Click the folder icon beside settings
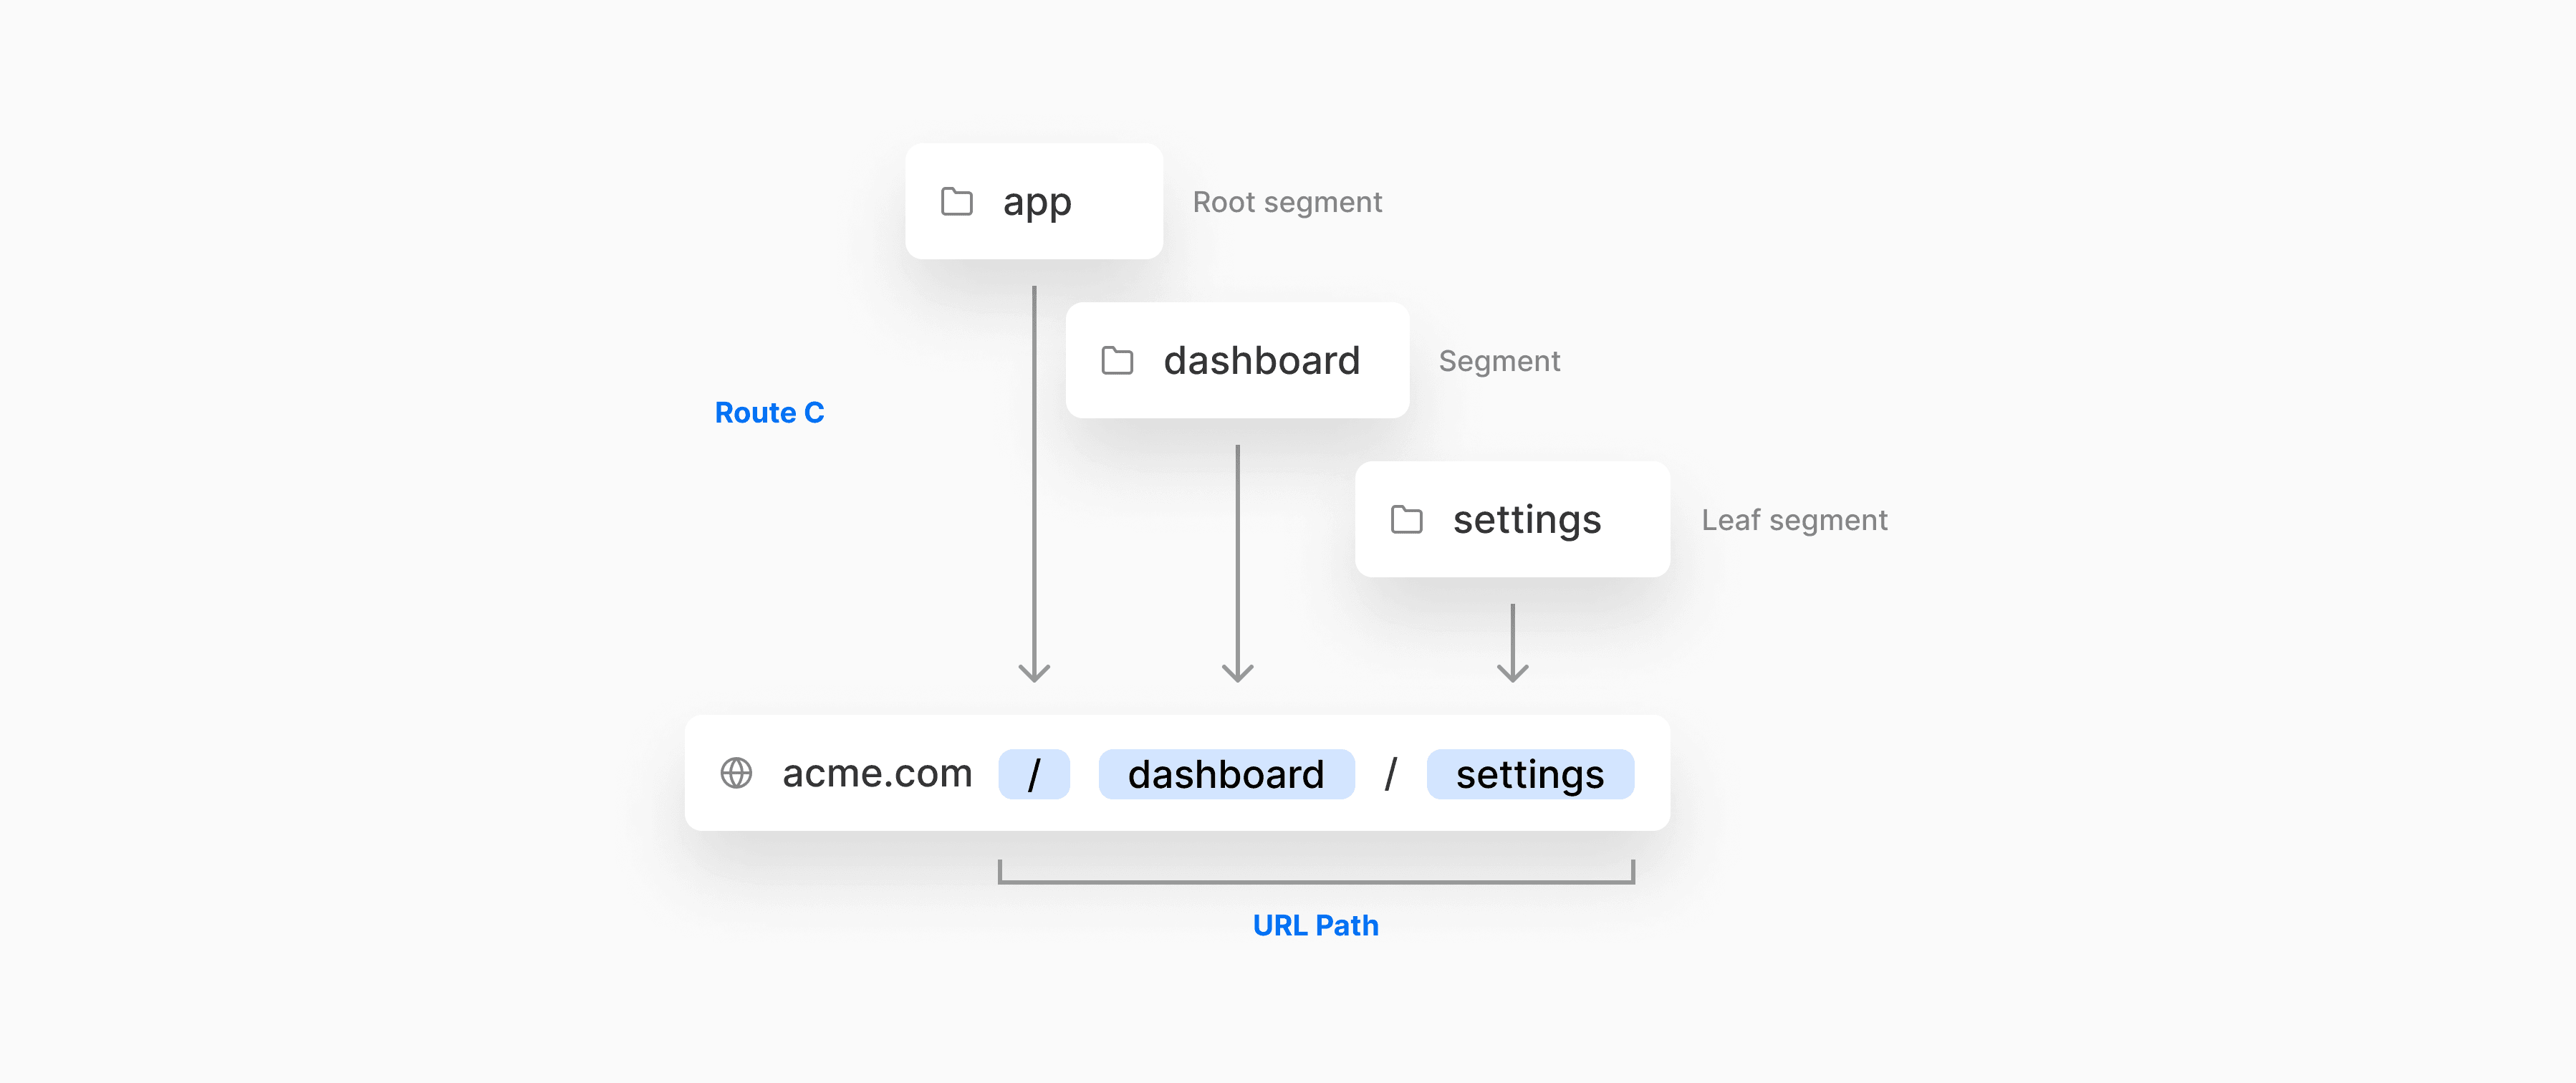 pyautogui.click(x=1406, y=520)
